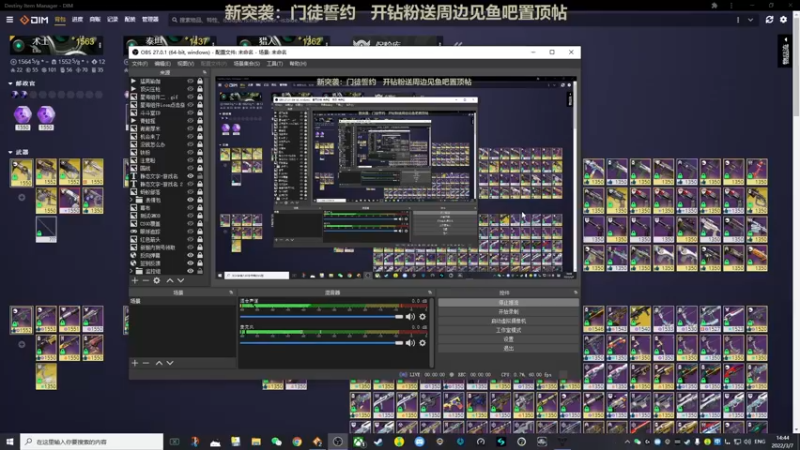This screenshot has height=450, width=800.
Task: Open the DIM header three-dot menu
Action: pos(738,20)
